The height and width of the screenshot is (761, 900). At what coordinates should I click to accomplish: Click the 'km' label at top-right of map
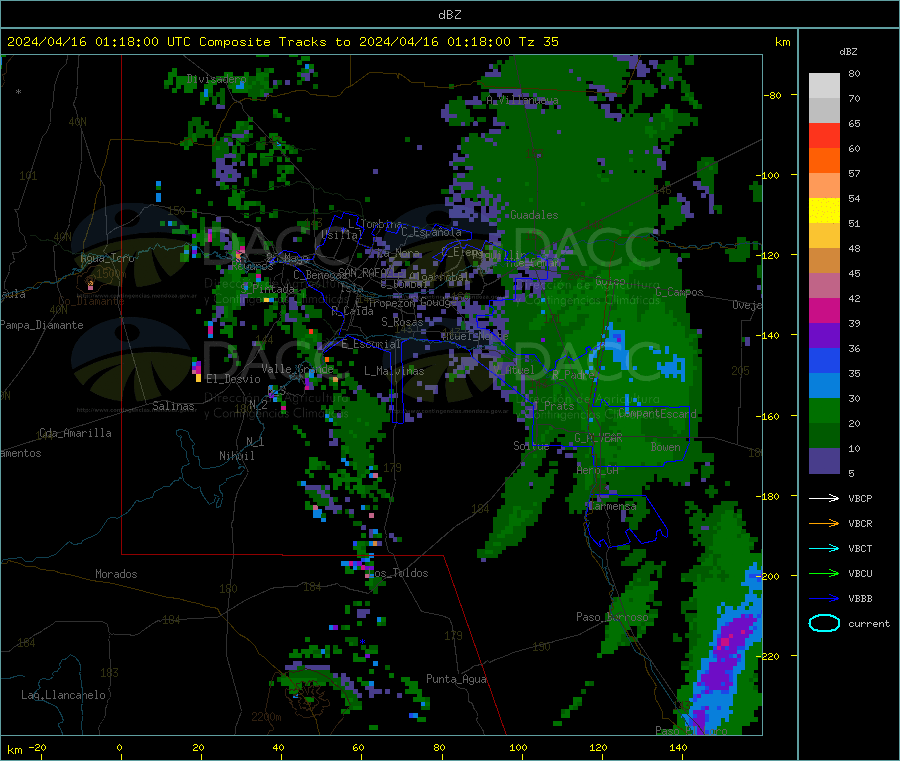coord(782,42)
